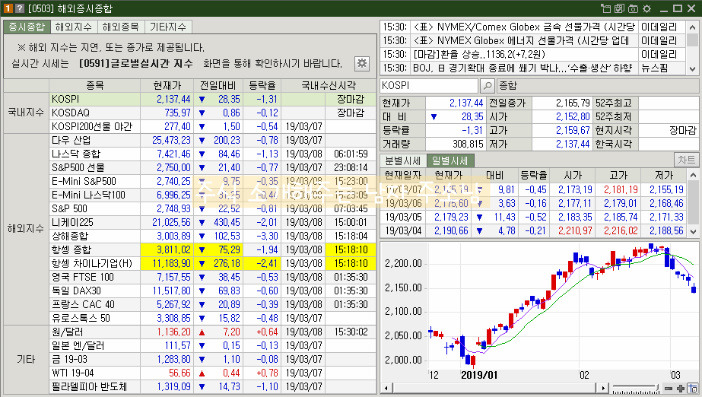This screenshot has height=397, width=702.
Task: Click the 거래량 value 308,815
Action: [468, 144]
